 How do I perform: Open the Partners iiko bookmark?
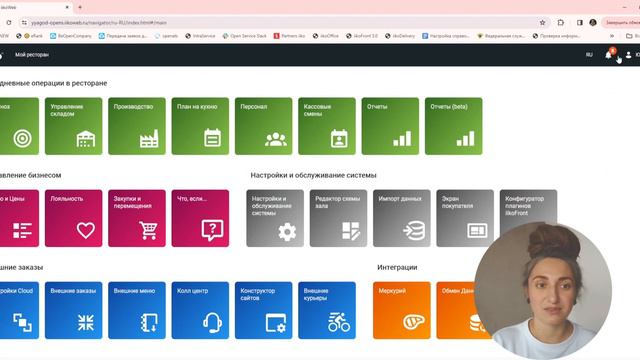point(289,36)
